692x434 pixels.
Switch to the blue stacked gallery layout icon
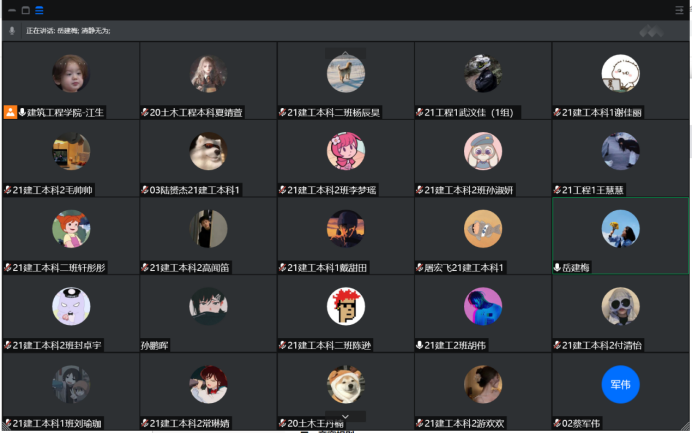[x=39, y=11]
